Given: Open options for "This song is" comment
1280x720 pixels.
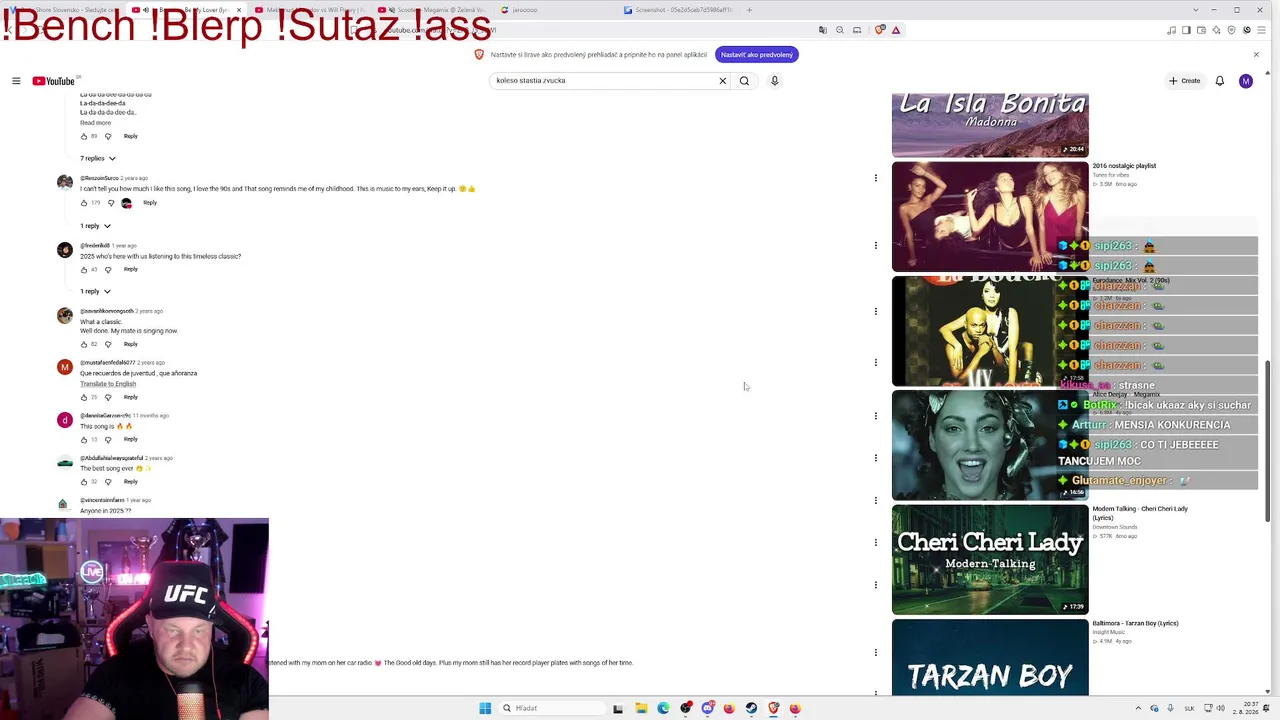Looking at the screenshot, I should click(x=876, y=416).
